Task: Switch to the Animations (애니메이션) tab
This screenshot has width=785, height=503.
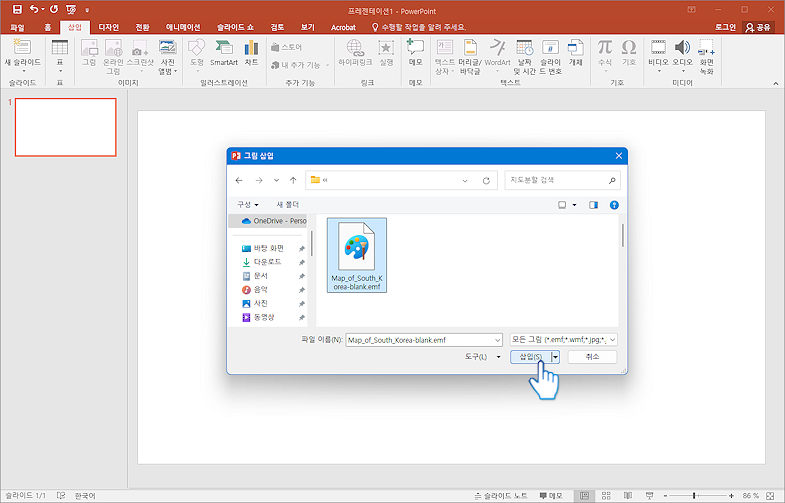Action: click(183, 28)
